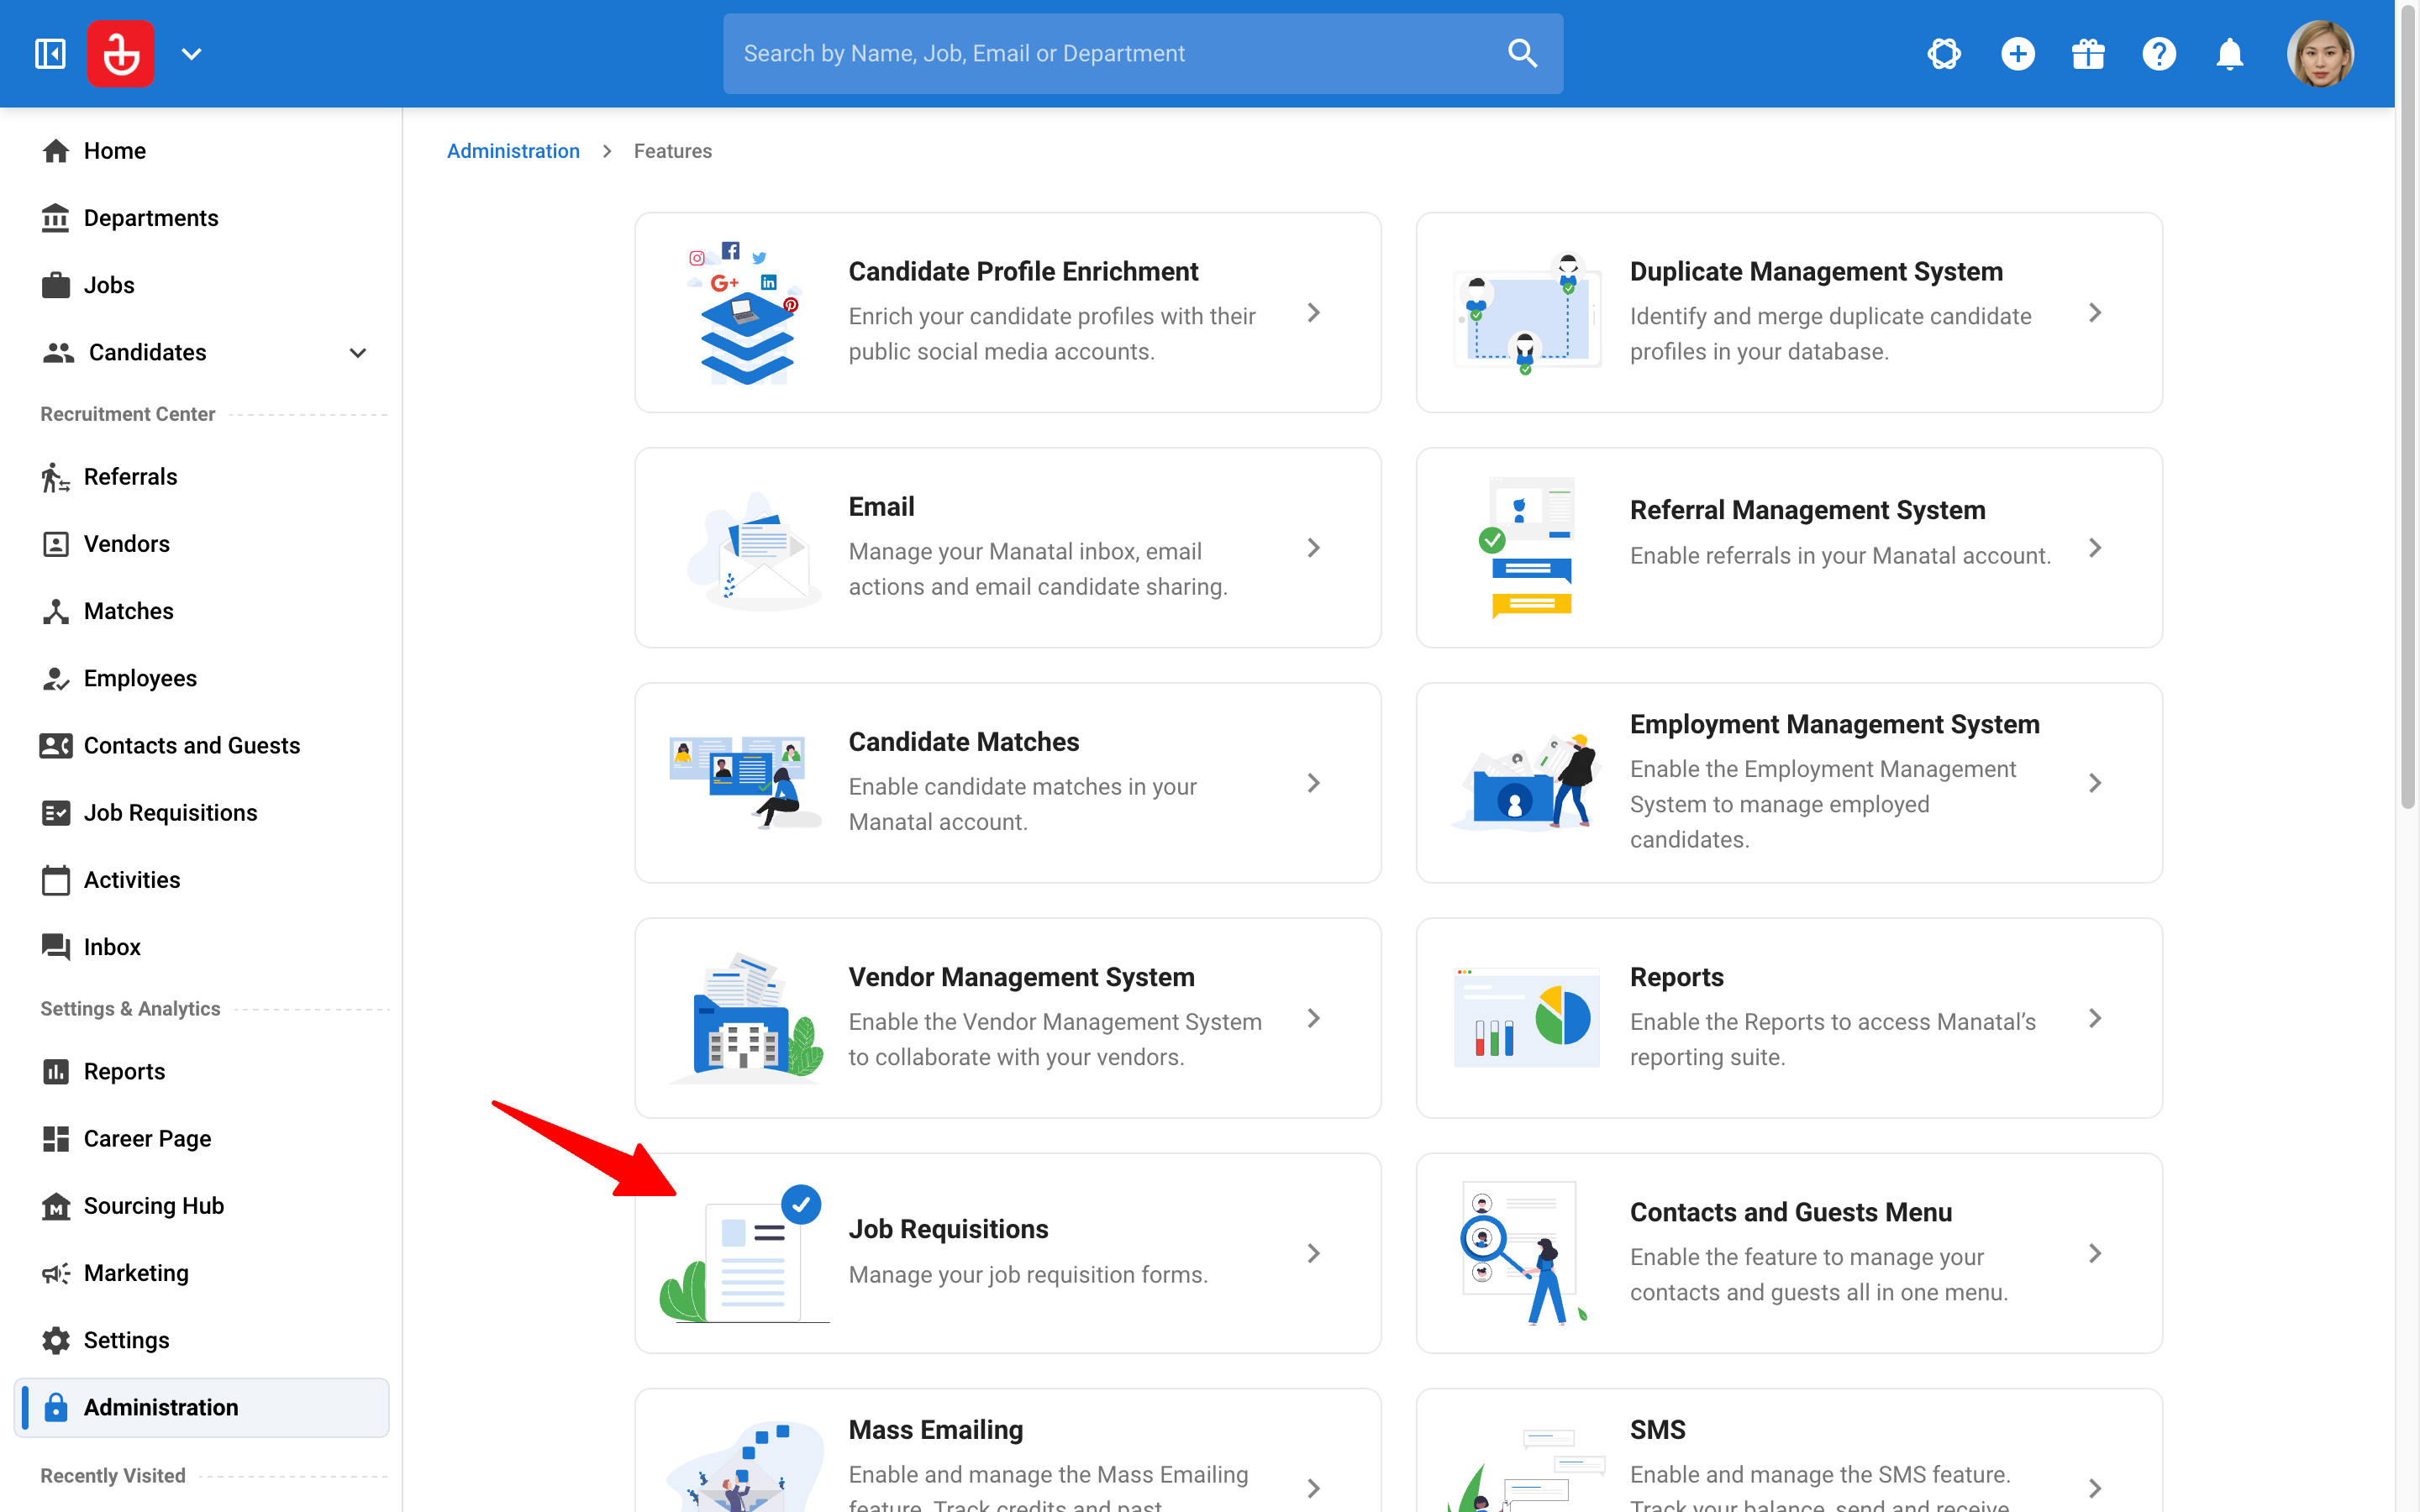Open Marketing in sidebar
Image resolution: width=2420 pixels, height=1512 pixels.
(201, 1273)
